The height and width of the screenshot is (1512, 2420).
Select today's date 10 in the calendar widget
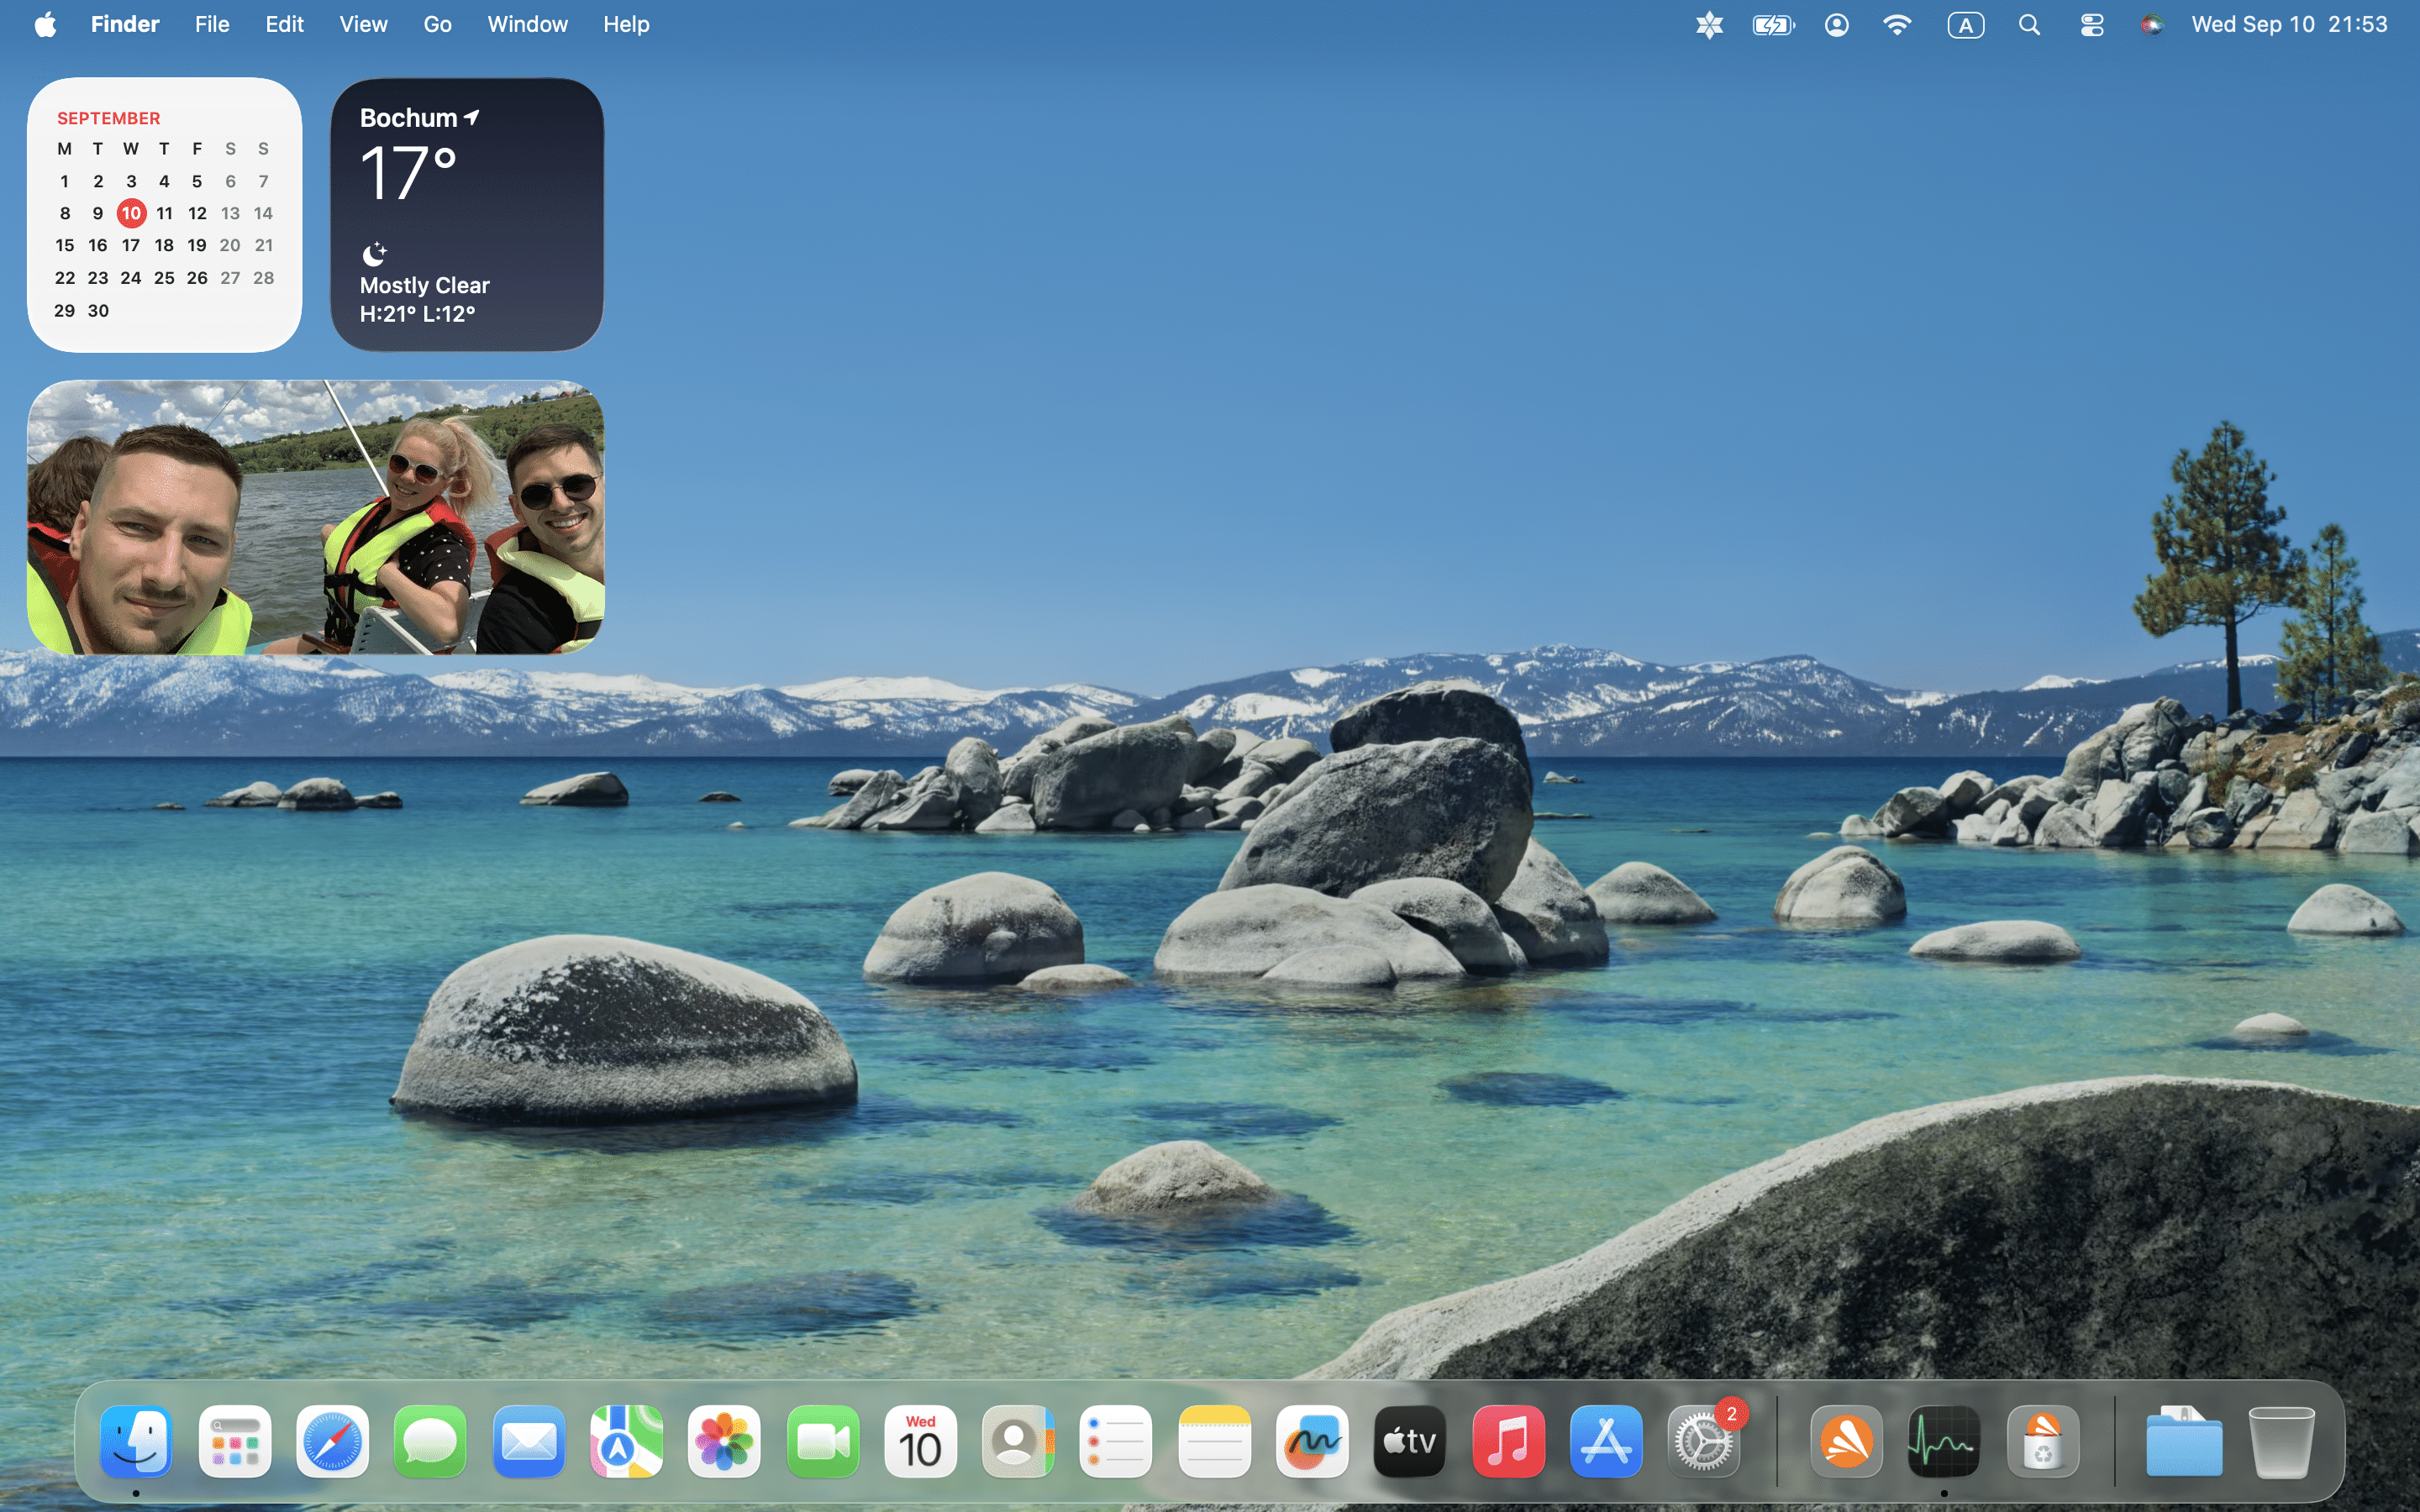tap(131, 213)
